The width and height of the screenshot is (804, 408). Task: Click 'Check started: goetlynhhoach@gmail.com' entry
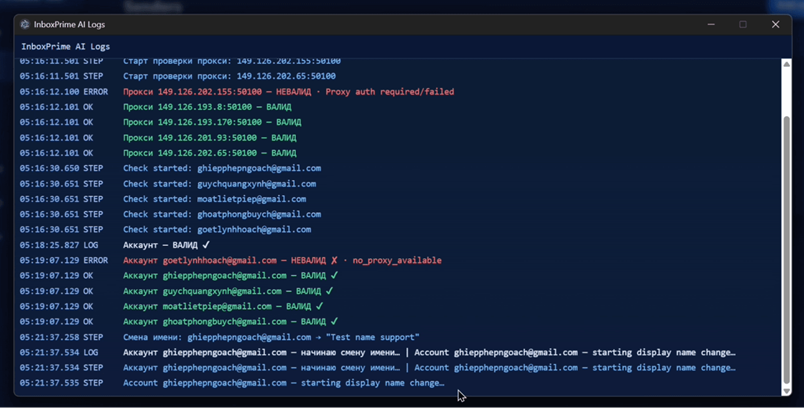point(217,230)
